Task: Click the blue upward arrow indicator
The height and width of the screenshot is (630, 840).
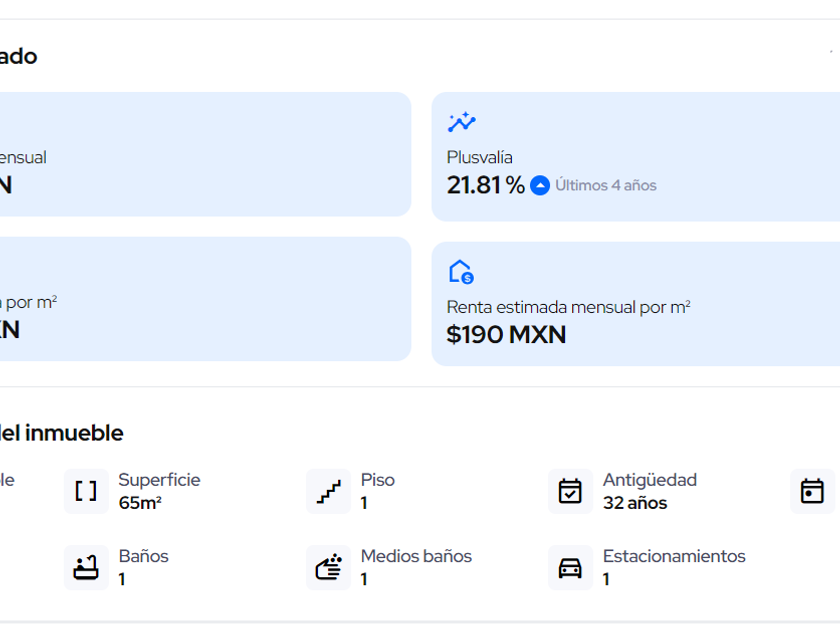Action: coord(539,185)
